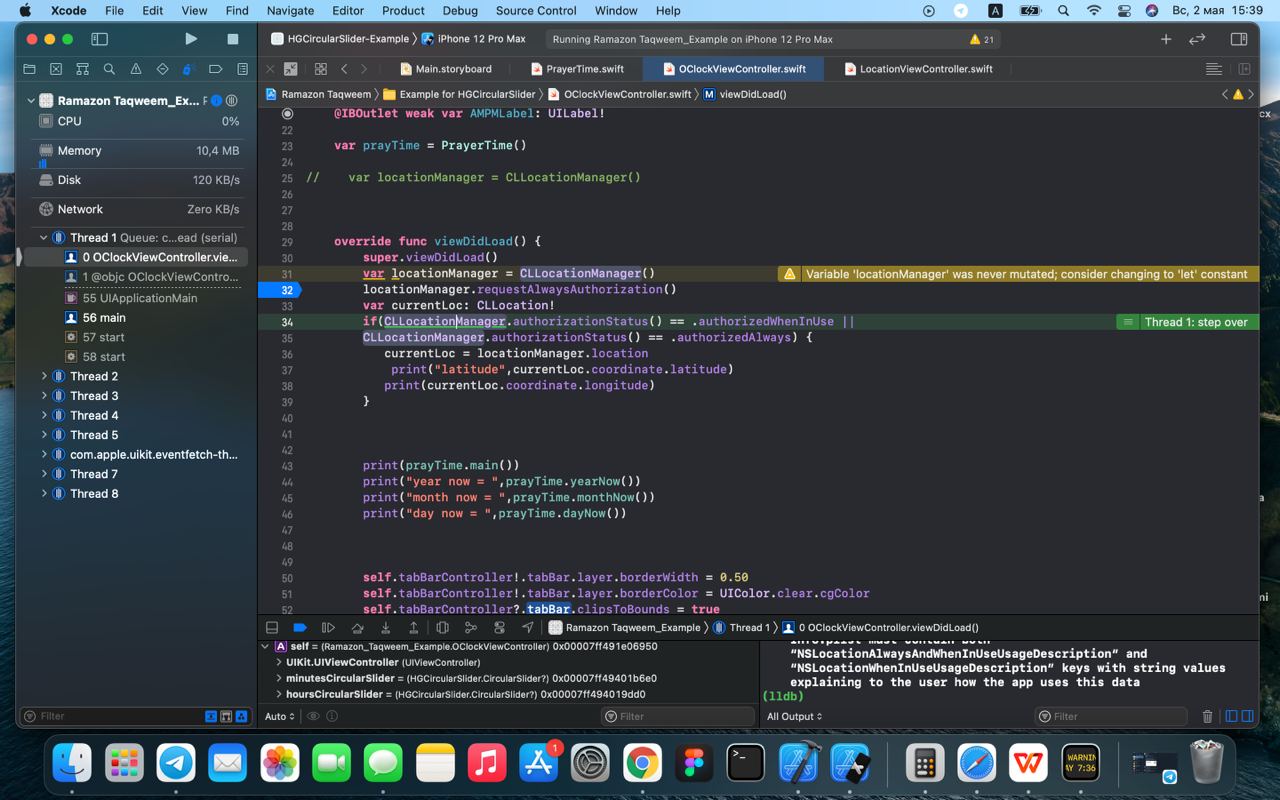Select the CPU gauge row
The width and height of the screenshot is (1280, 800).
coord(139,121)
